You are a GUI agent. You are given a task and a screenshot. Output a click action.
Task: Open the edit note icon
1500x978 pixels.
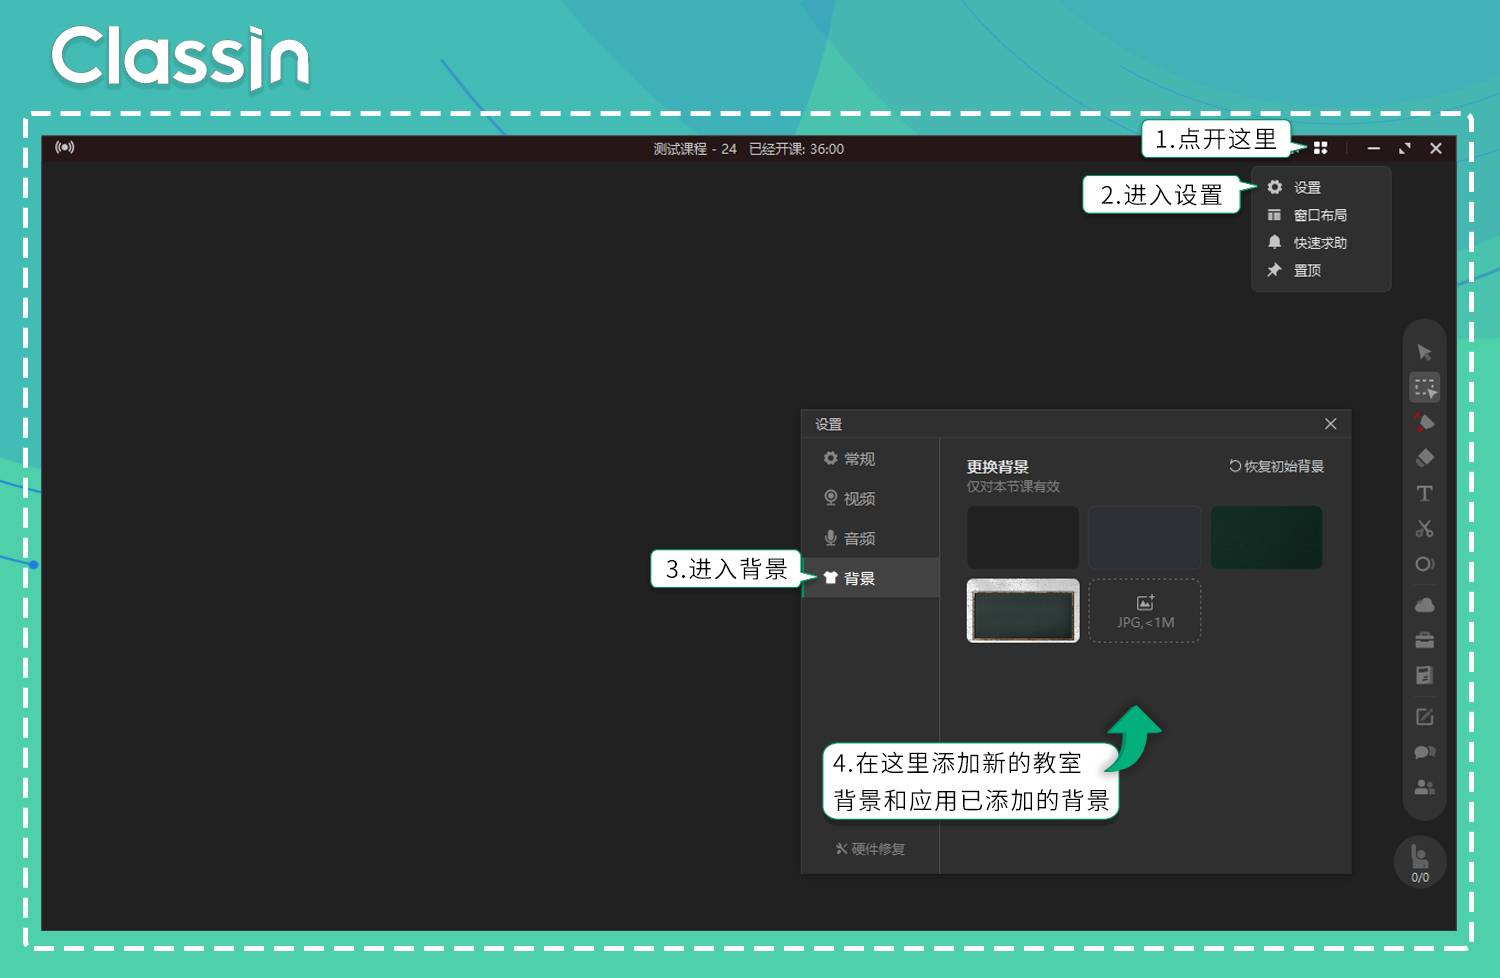click(x=1425, y=717)
